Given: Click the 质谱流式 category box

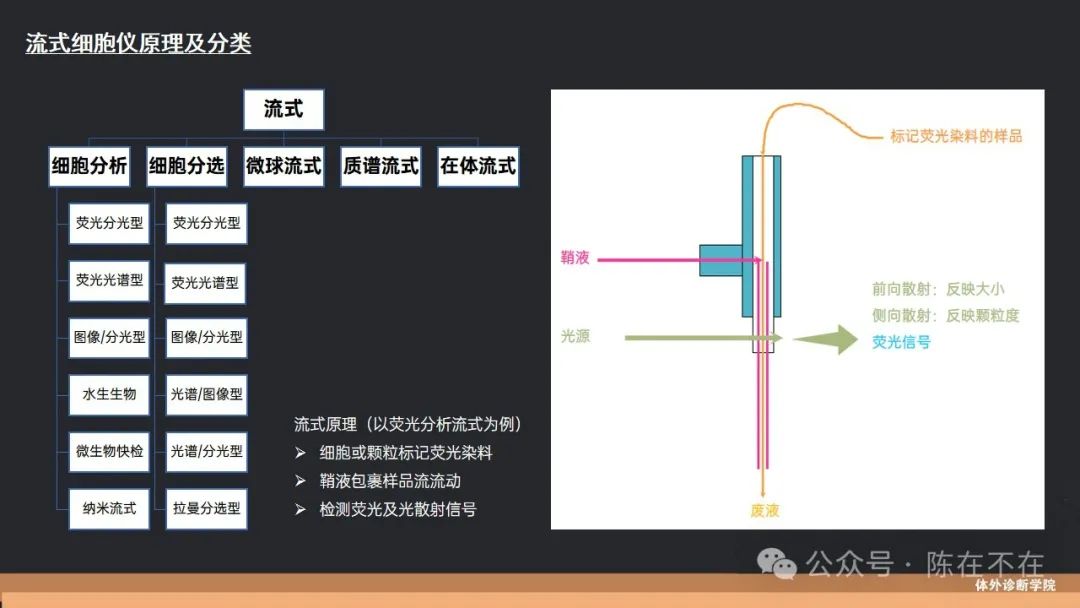Looking at the screenshot, I should tap(380, 167).
